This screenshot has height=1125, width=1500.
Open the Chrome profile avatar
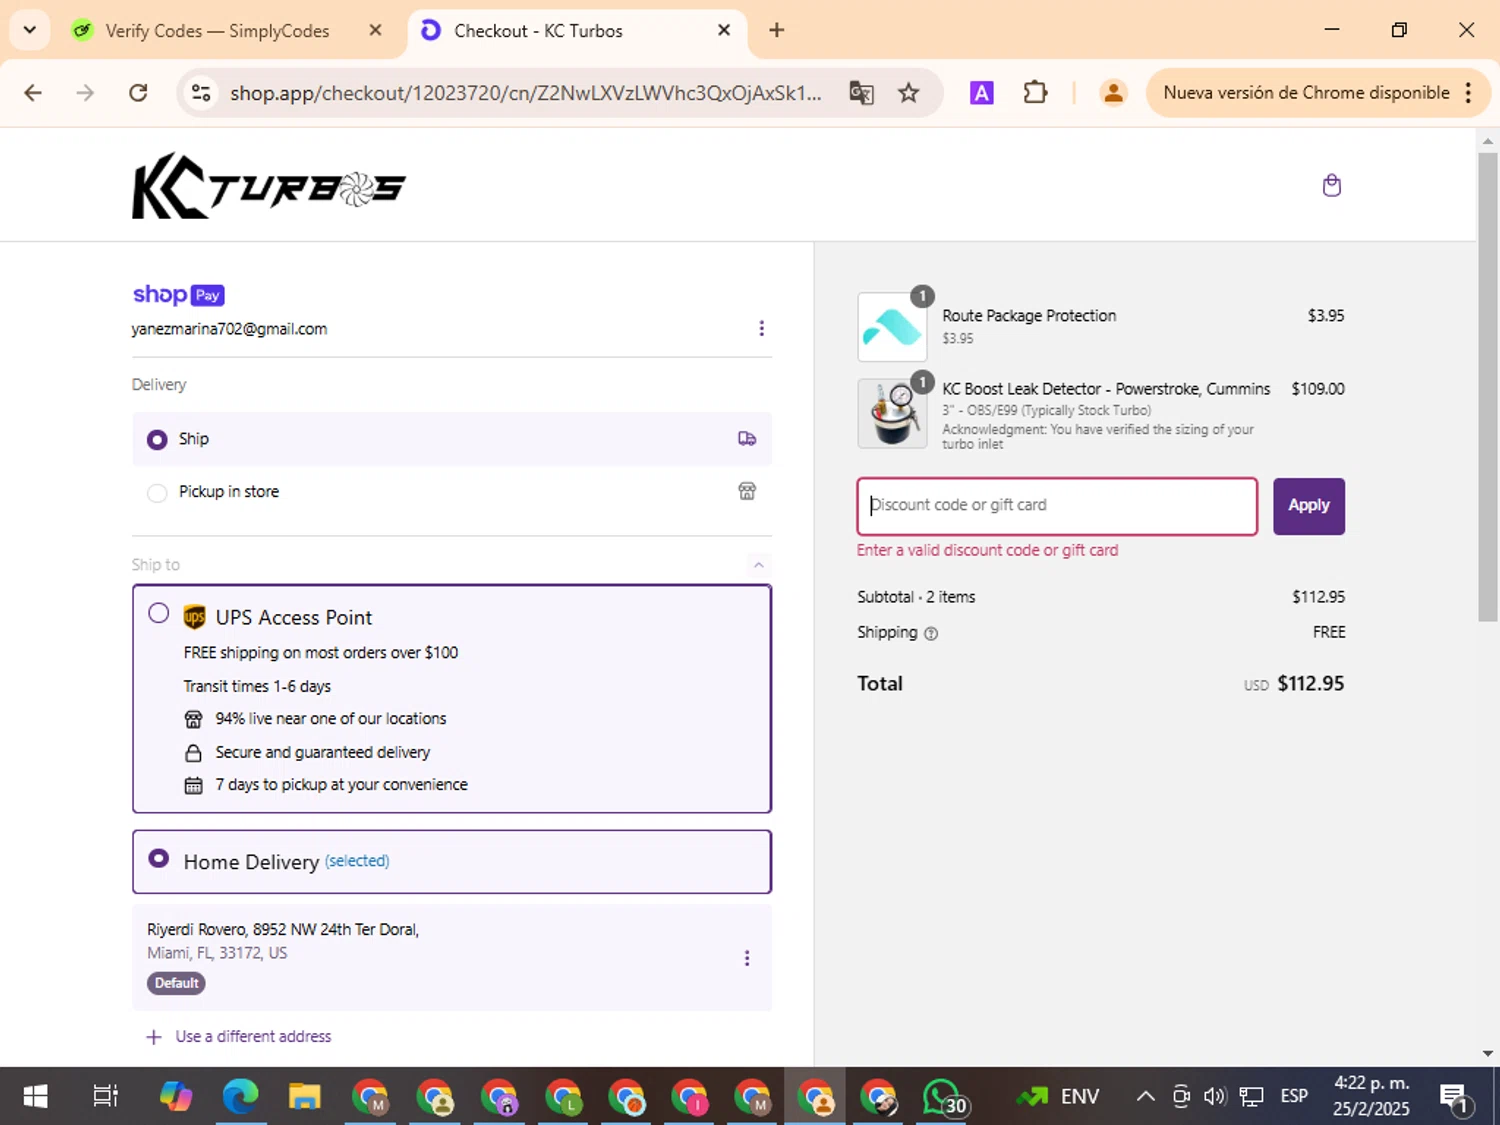[1113, 93]
